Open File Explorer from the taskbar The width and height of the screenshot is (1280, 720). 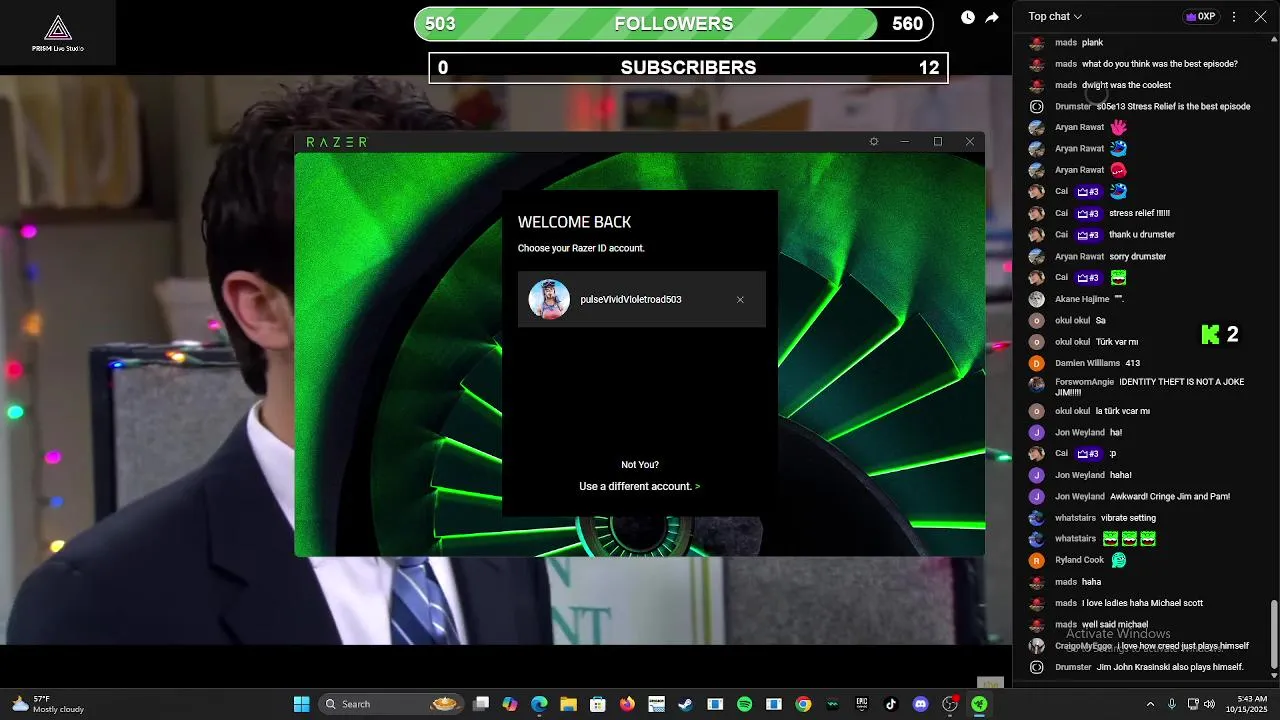pyautogui.click(x=568, y=704)
